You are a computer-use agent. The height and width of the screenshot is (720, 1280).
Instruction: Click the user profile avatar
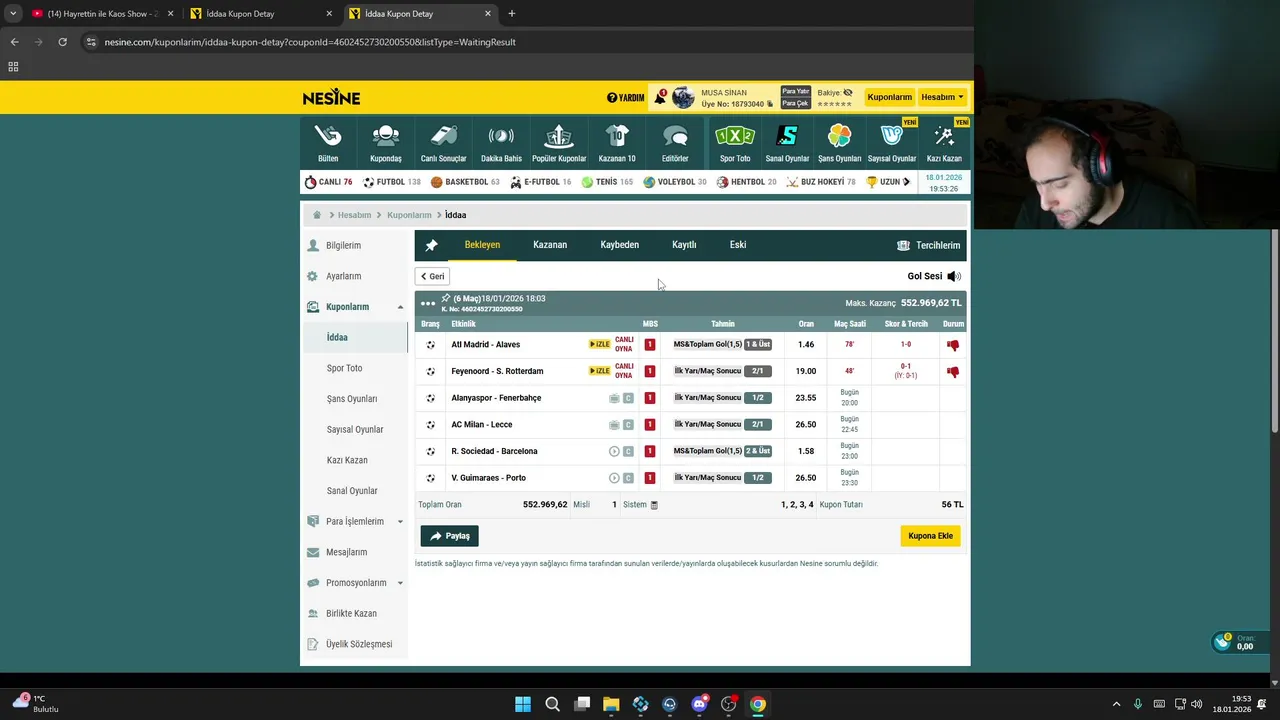tap(684, 97)
